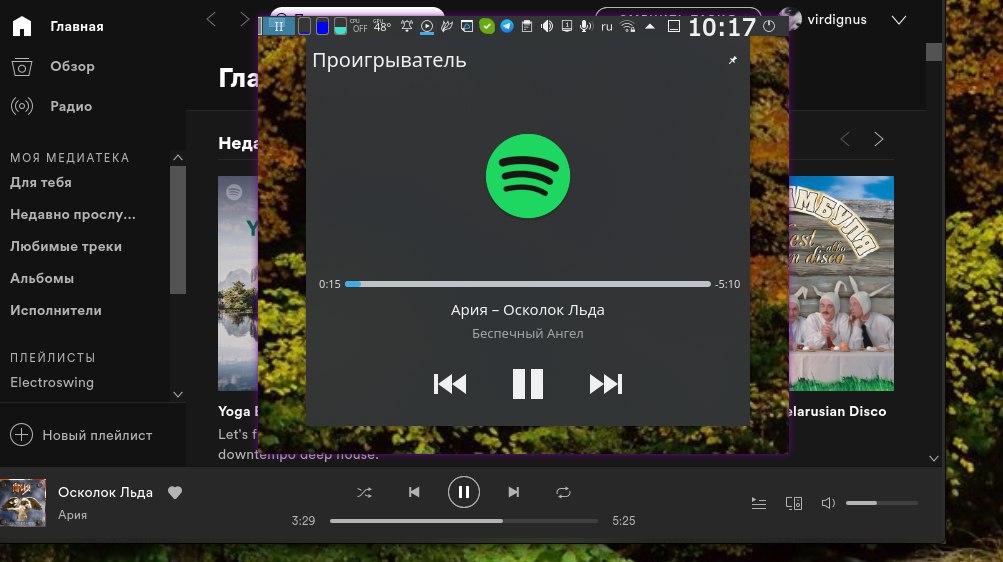
Task: Open the Радио section
Action: point(71,106)
